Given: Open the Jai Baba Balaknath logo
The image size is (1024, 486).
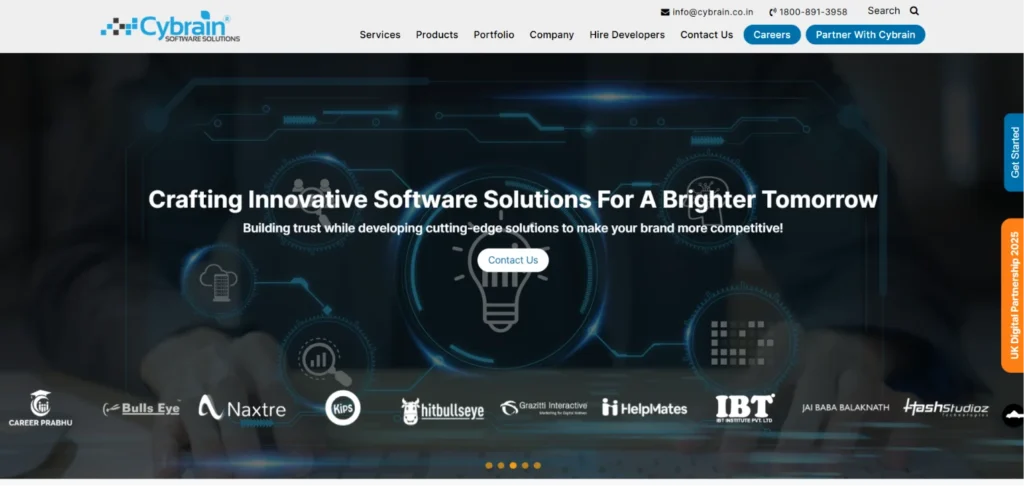Looking at the screenshot, I should pos(845,408).
